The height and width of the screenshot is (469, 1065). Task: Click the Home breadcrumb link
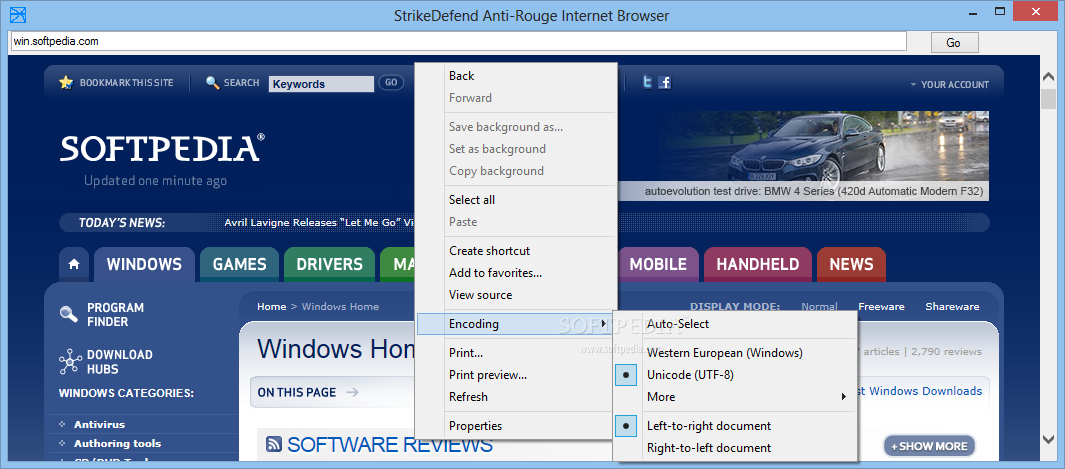click(272, 307)
